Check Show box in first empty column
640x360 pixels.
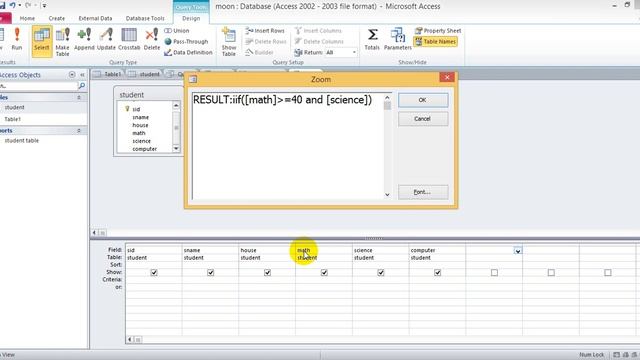(x=494, y=272)
